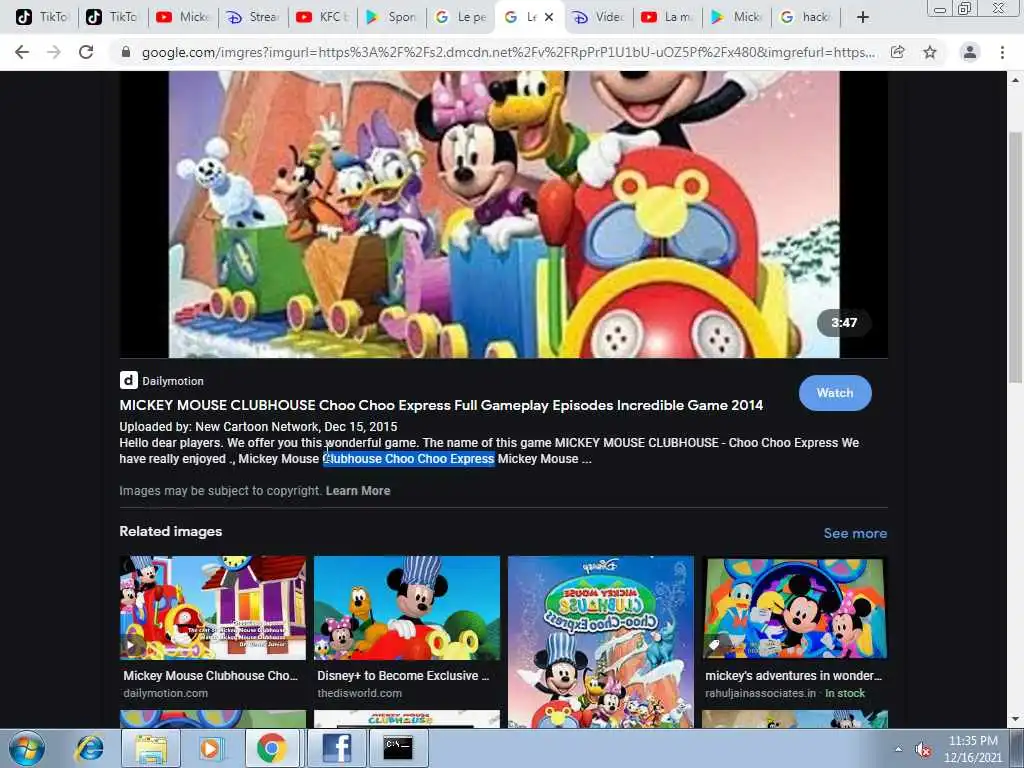Switch to the 'La m' YouTube tab
The height and width of the screenshot is (768, 1024).
[x=668, y=17]
